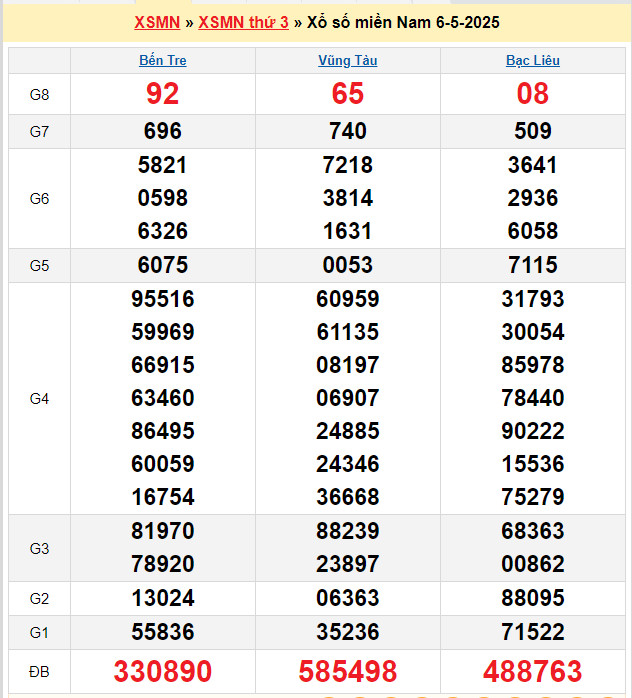The width and height of the screenshot is (632, 698).
Task: Open the Vũng Tàu province link
Action: tap(348, 60)
